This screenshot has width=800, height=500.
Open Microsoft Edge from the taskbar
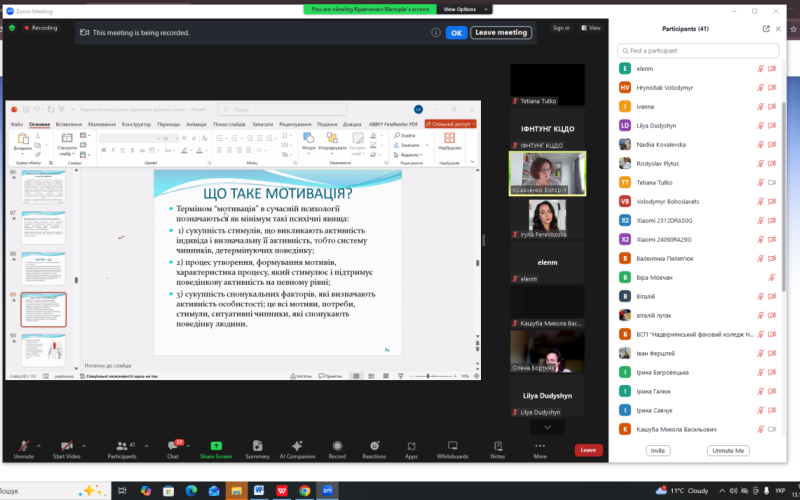coord(191,491)
